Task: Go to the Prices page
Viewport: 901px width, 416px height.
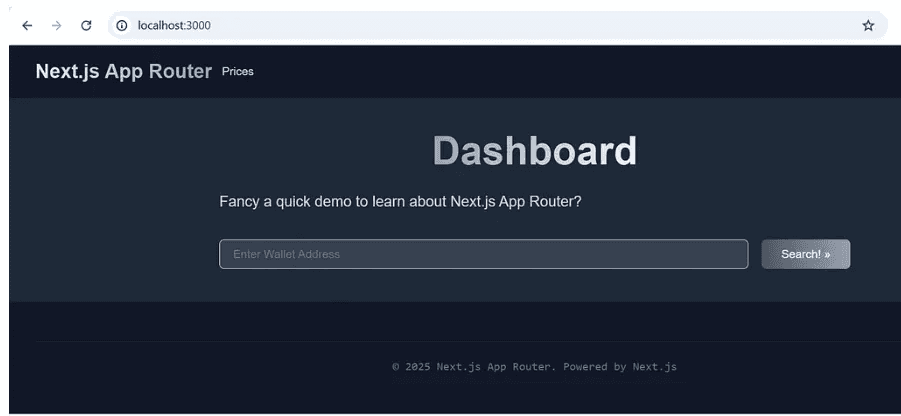Action: 238,71
